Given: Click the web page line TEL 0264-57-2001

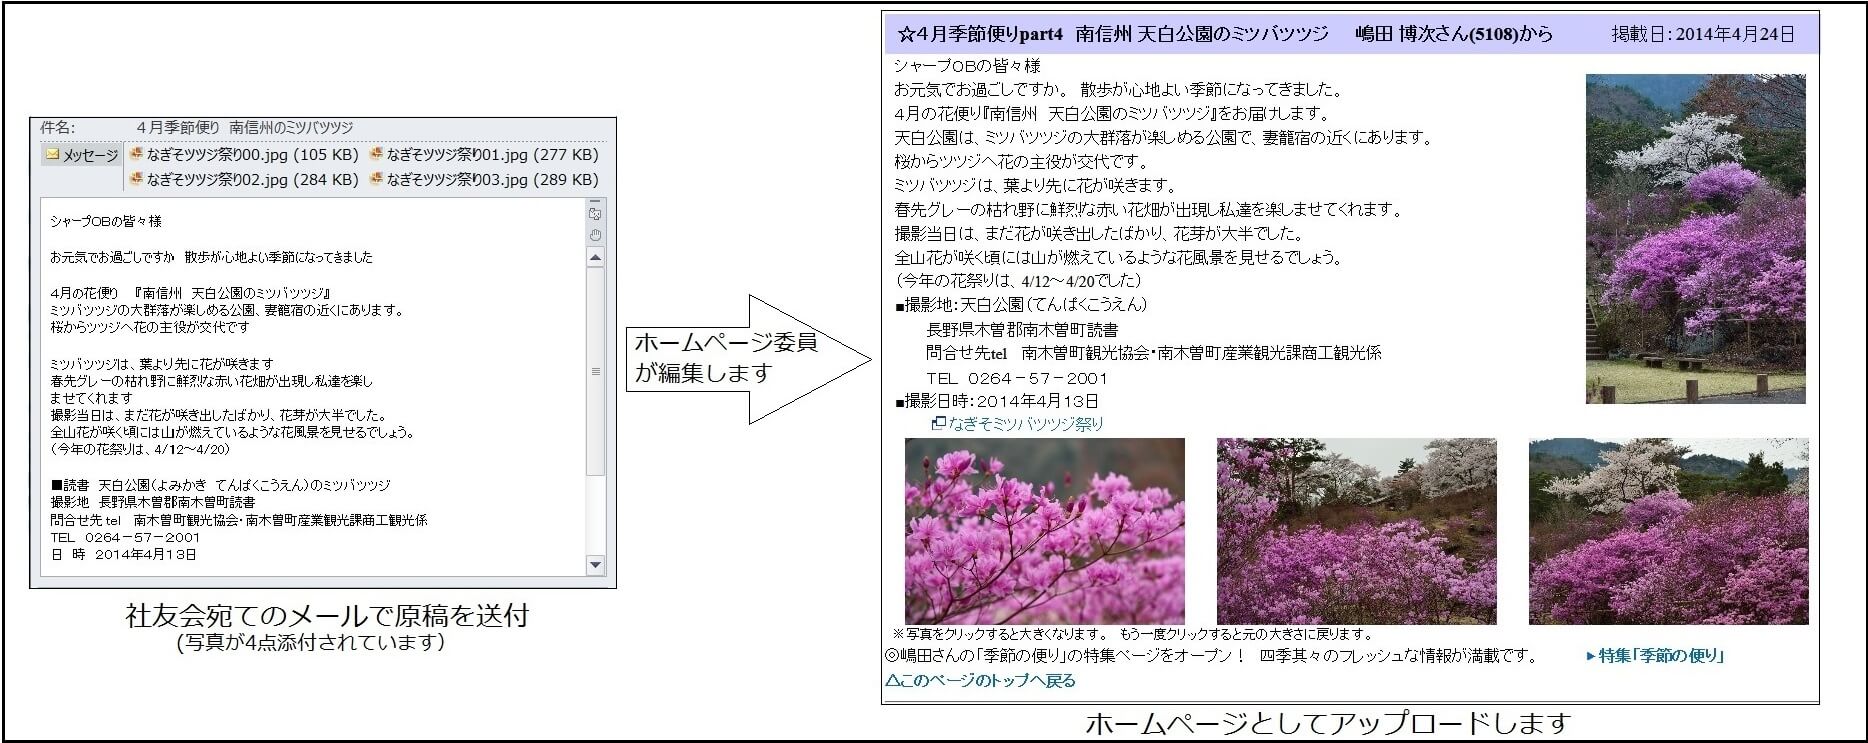Looking at the screenshot, I should [1017, 378].
